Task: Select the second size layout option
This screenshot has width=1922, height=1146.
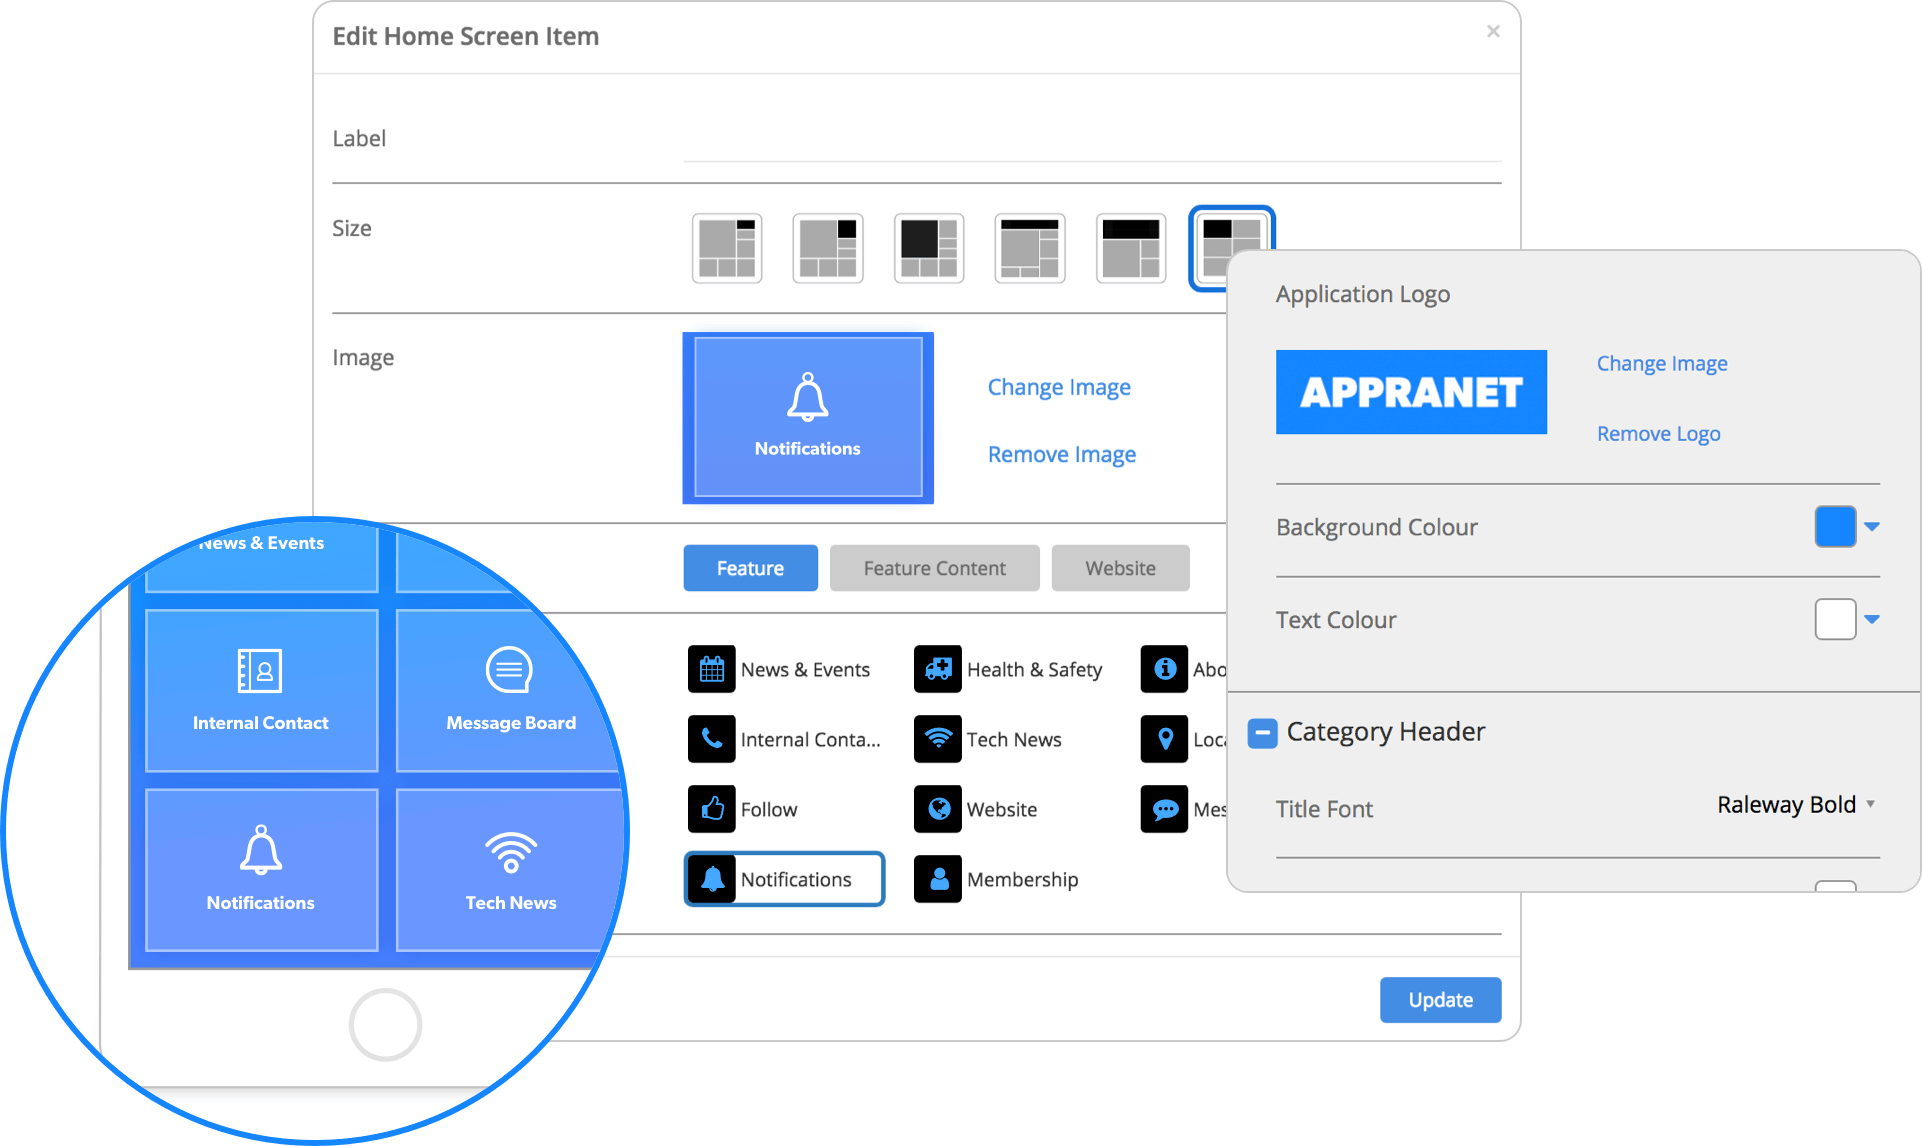Action: click(828, 248)
